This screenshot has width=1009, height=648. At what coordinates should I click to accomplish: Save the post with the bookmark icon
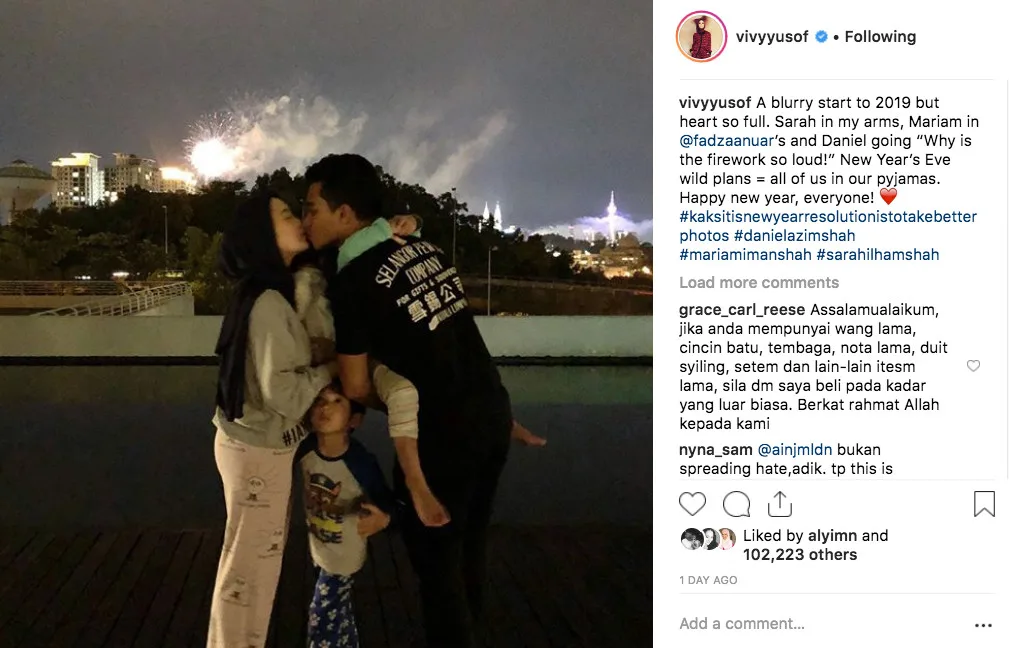(x=984, y=504)
